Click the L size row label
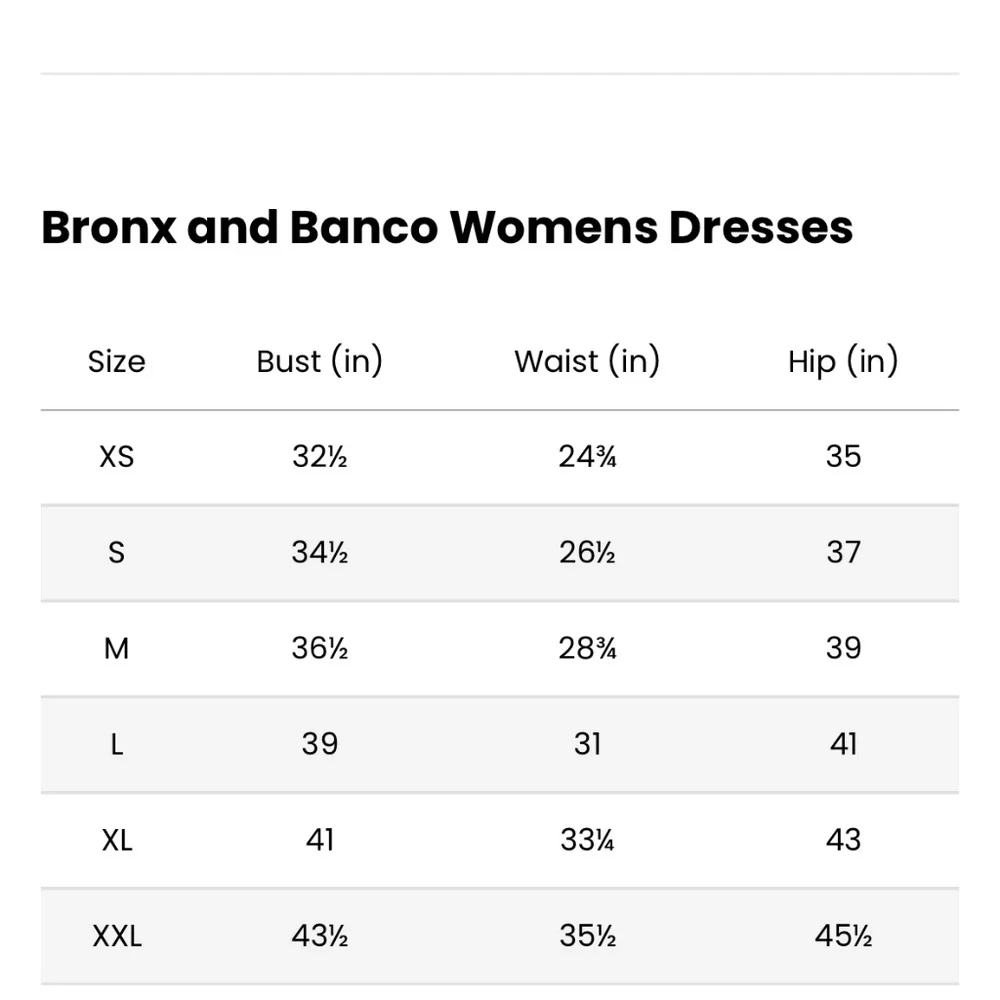This screenshot has height=1000, width=1000. coord(117,744)
